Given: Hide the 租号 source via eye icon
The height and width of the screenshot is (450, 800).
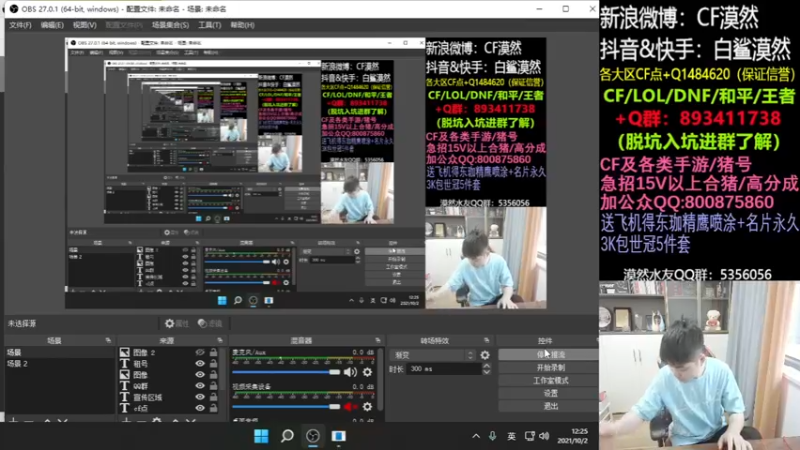Looking at the screenshot, I should tap(200, 363).
